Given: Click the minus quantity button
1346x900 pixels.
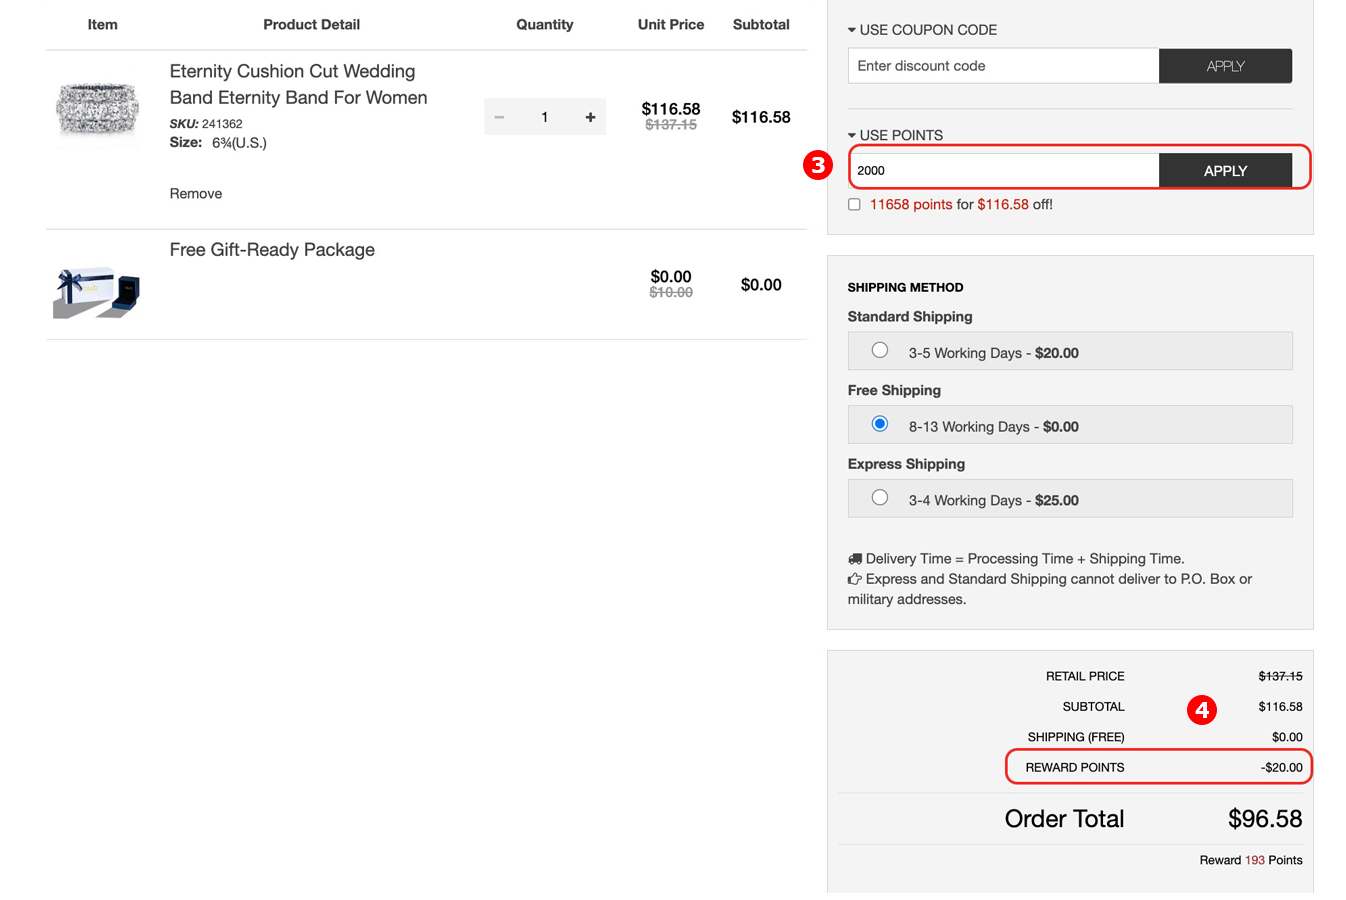Looking at the screenshot, I should click(x=499, y=117).
